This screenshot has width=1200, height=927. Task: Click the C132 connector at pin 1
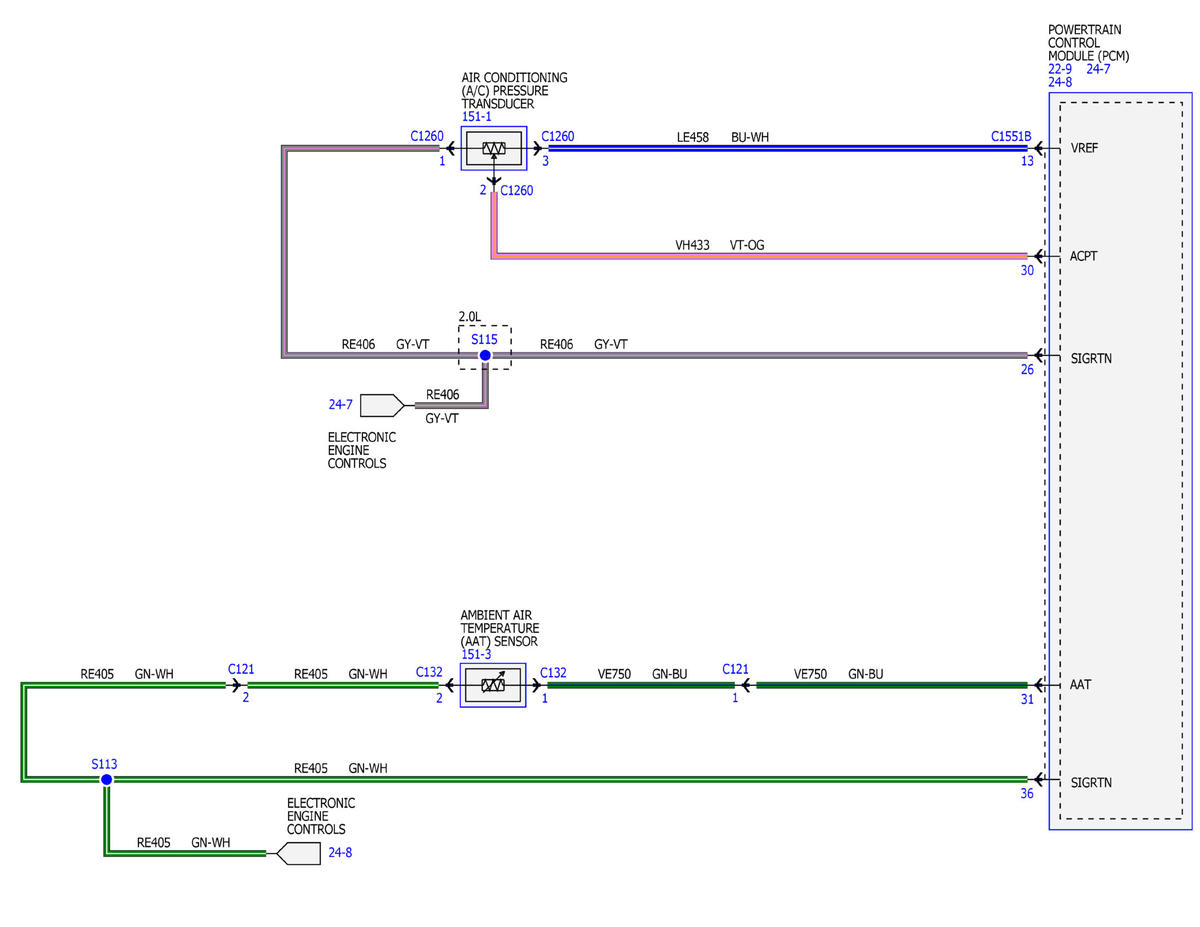553,673
